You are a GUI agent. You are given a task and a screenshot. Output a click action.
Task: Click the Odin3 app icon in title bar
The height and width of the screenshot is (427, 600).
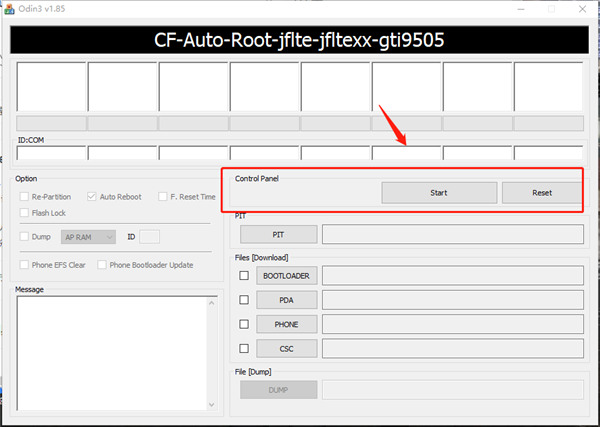tap(9, 8)
